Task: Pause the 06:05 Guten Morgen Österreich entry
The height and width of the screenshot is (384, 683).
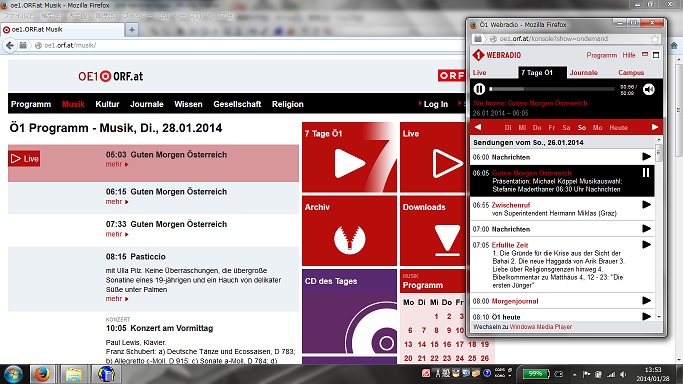Action: (646, 173)
